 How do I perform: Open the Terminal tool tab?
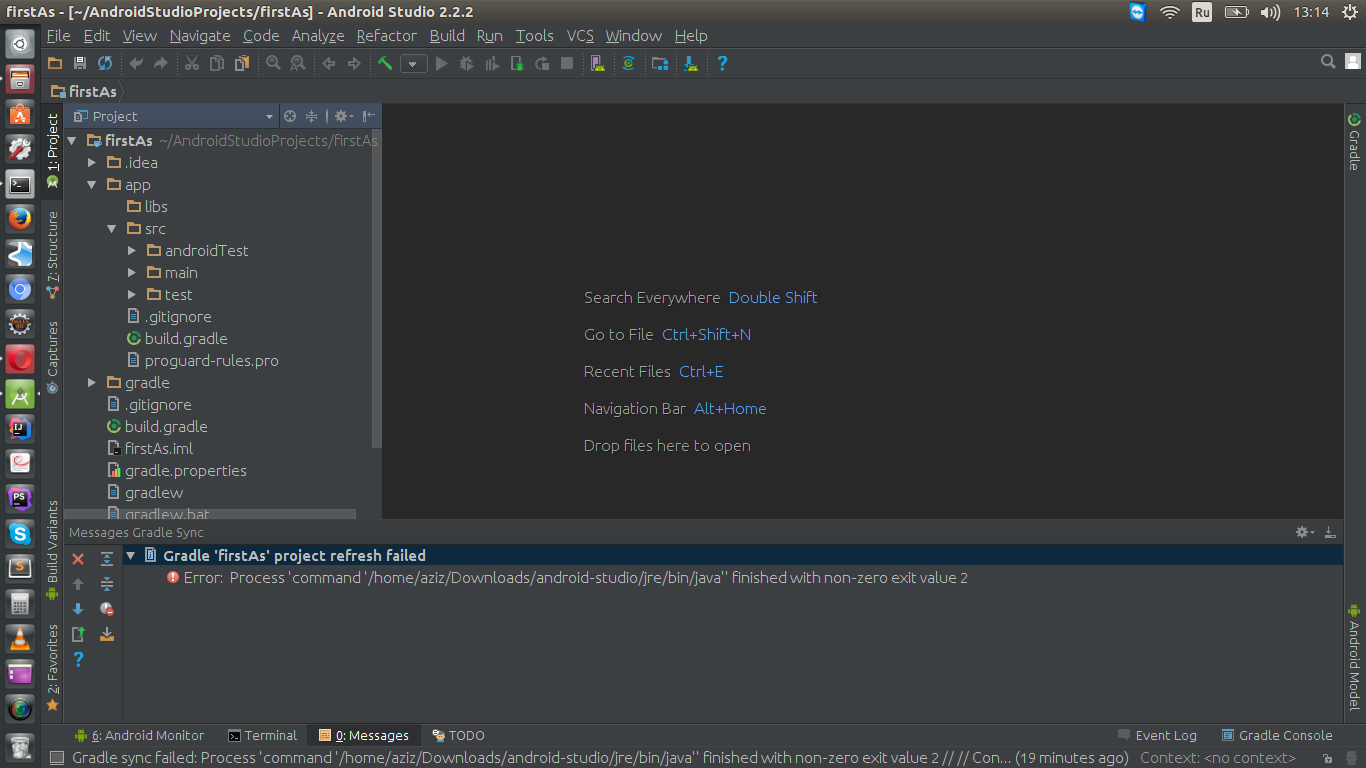click(x=262, y=735)
